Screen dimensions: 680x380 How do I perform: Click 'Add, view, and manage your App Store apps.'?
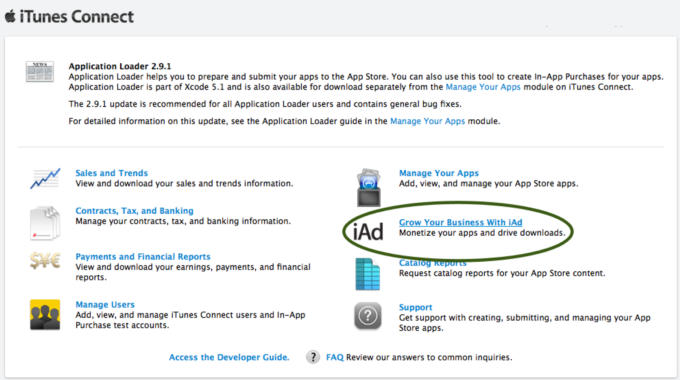[x=489, y=183]
